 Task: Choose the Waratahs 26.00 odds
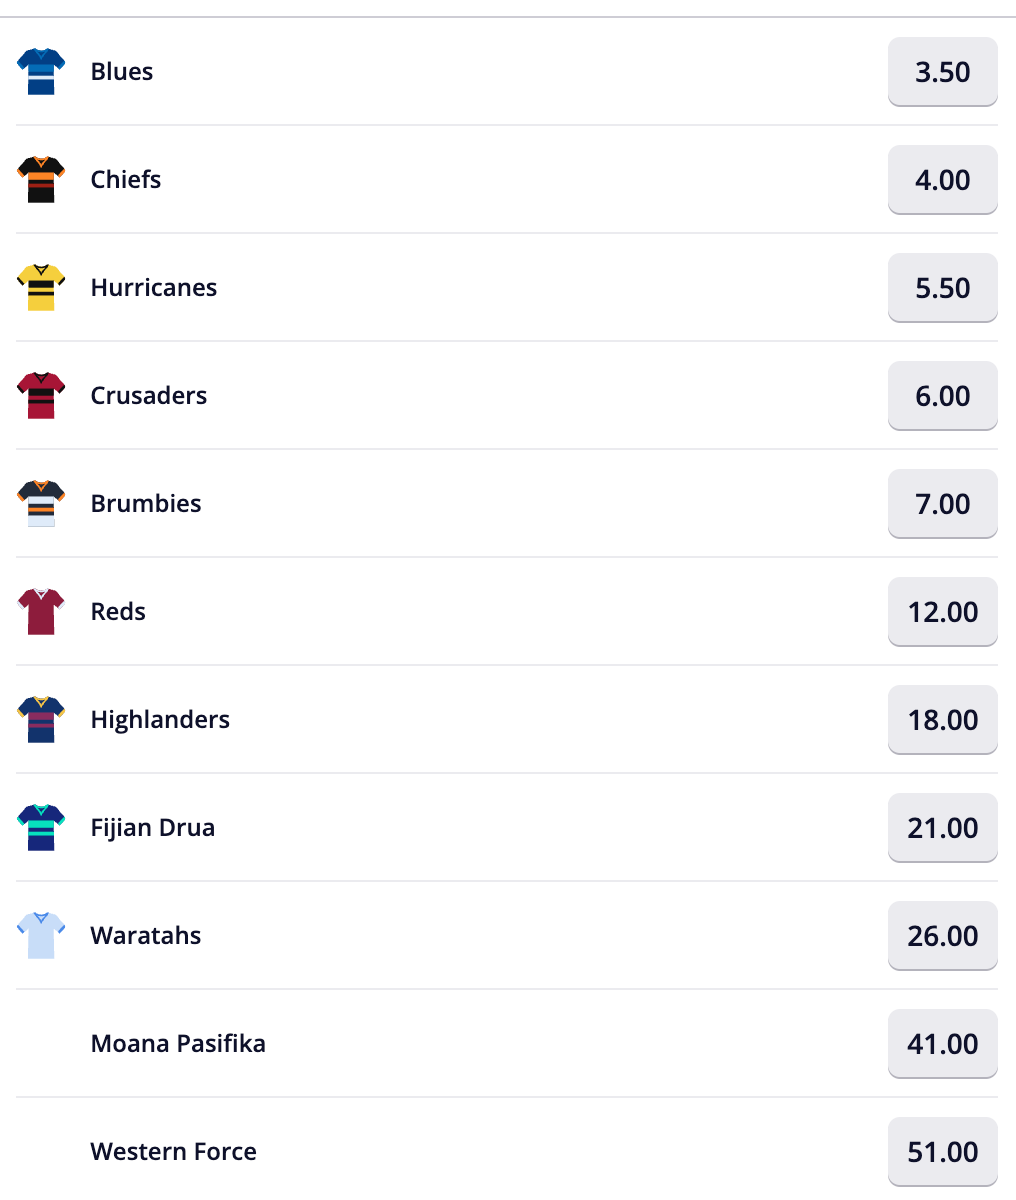tap(942, 936)
